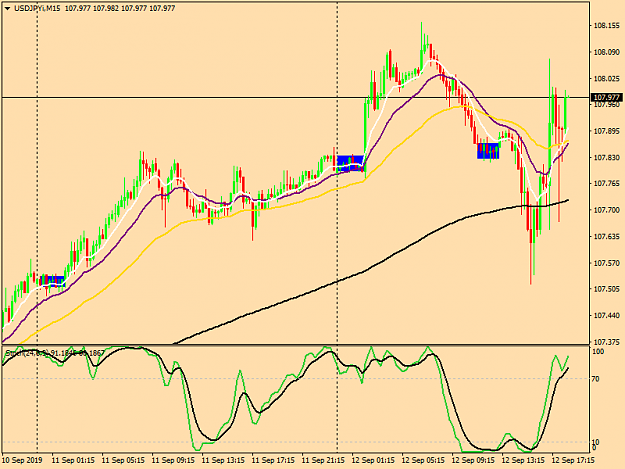This screenshot has width=625, height=469.
Task: Click the 108.155 price scale value
Action: 607,26
